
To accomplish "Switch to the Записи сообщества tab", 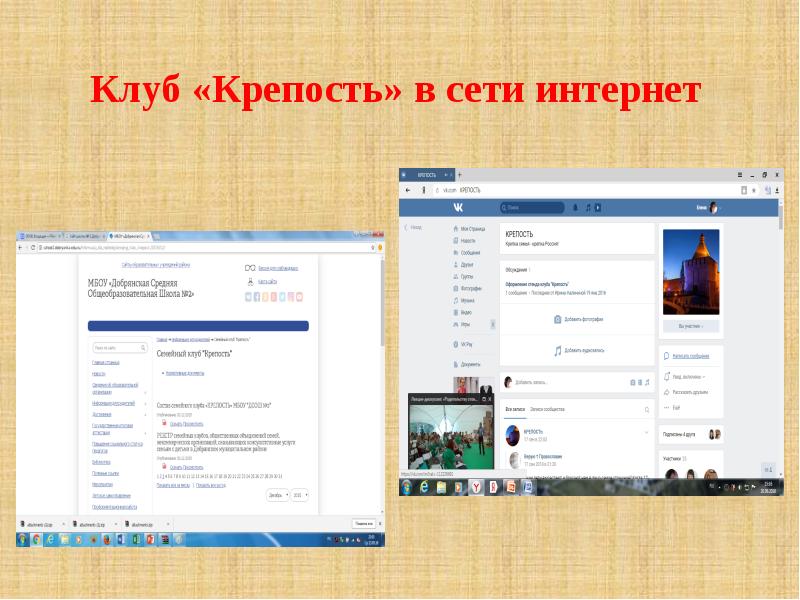I will pyautogui.click(x=547, y=410).
